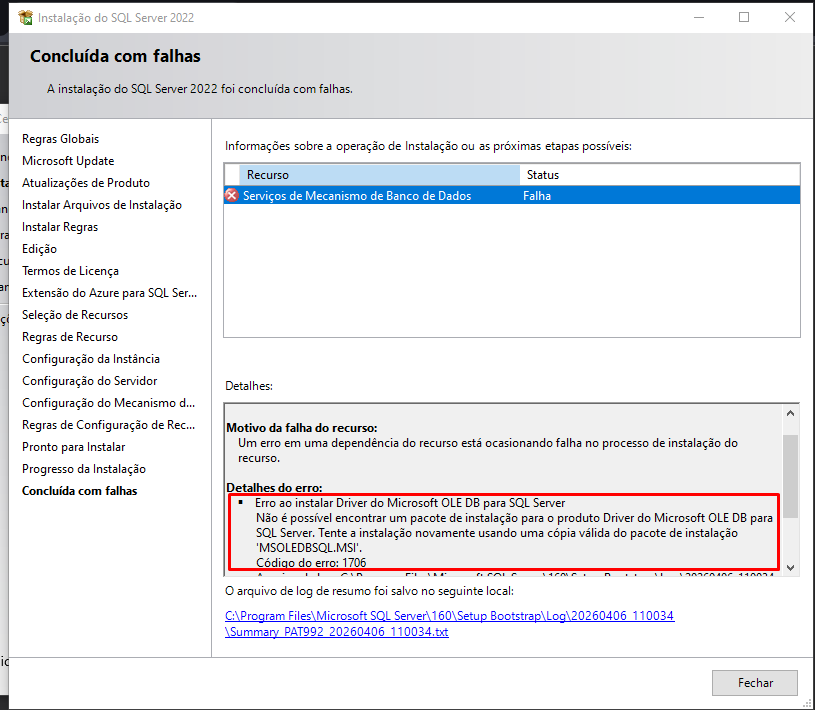Select the Microsoft Update step
This screenshot has height=710, width=815.
coord(68,161)
